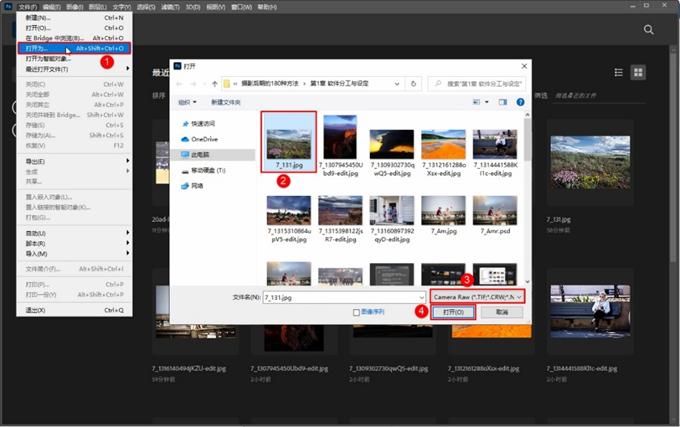Screen dimensions: 680x427
Task: Select OneDrive in the navigation pane
Action: click(x=203, y=139)
